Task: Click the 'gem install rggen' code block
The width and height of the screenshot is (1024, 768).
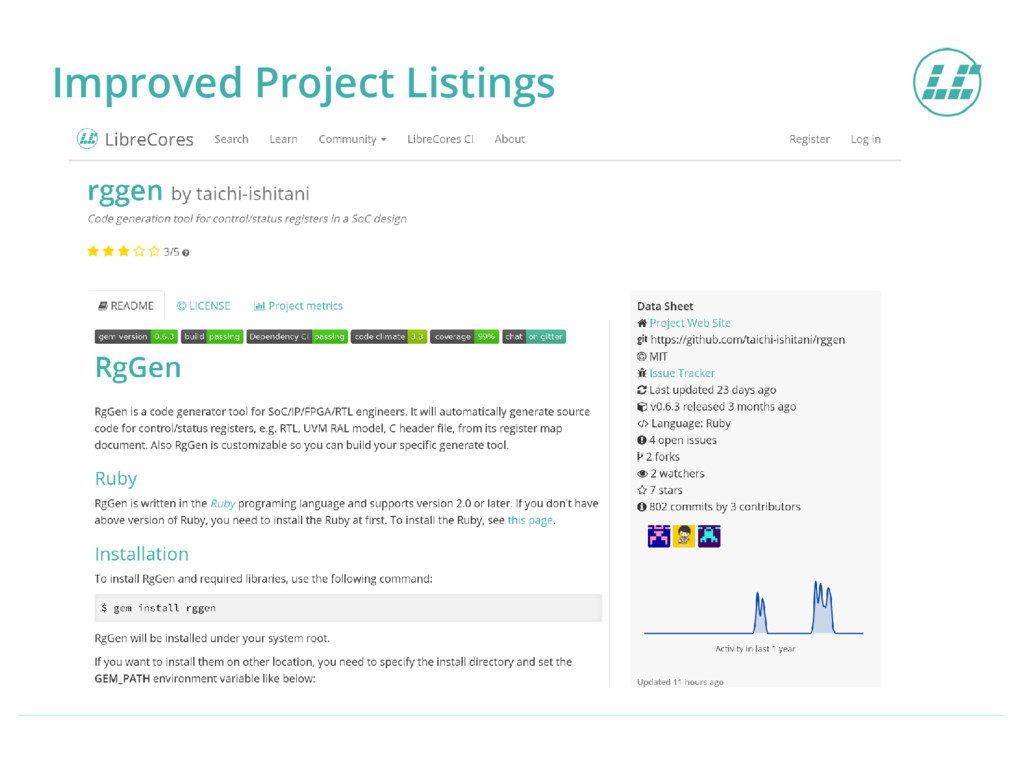Action: (x=348, y=608)
